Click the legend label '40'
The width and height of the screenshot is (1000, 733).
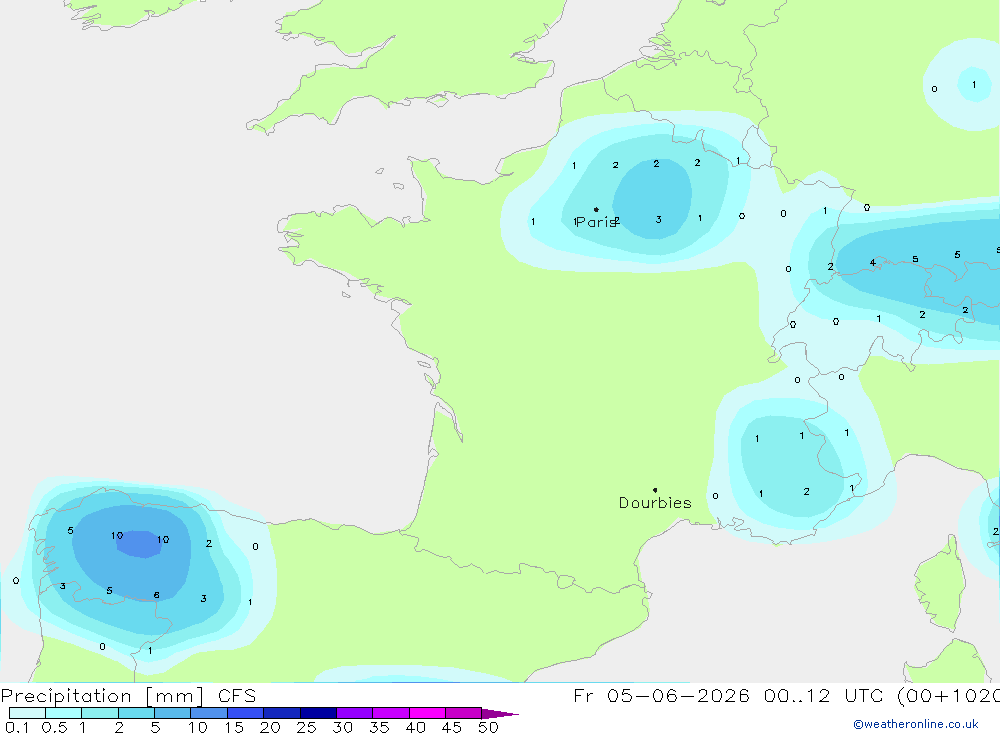(415, 727)
